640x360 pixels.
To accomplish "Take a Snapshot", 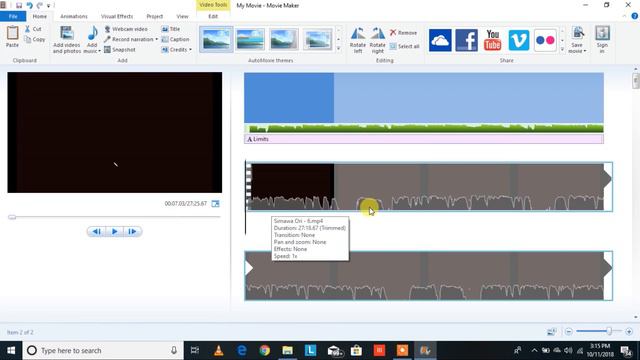I will [120, 49].
